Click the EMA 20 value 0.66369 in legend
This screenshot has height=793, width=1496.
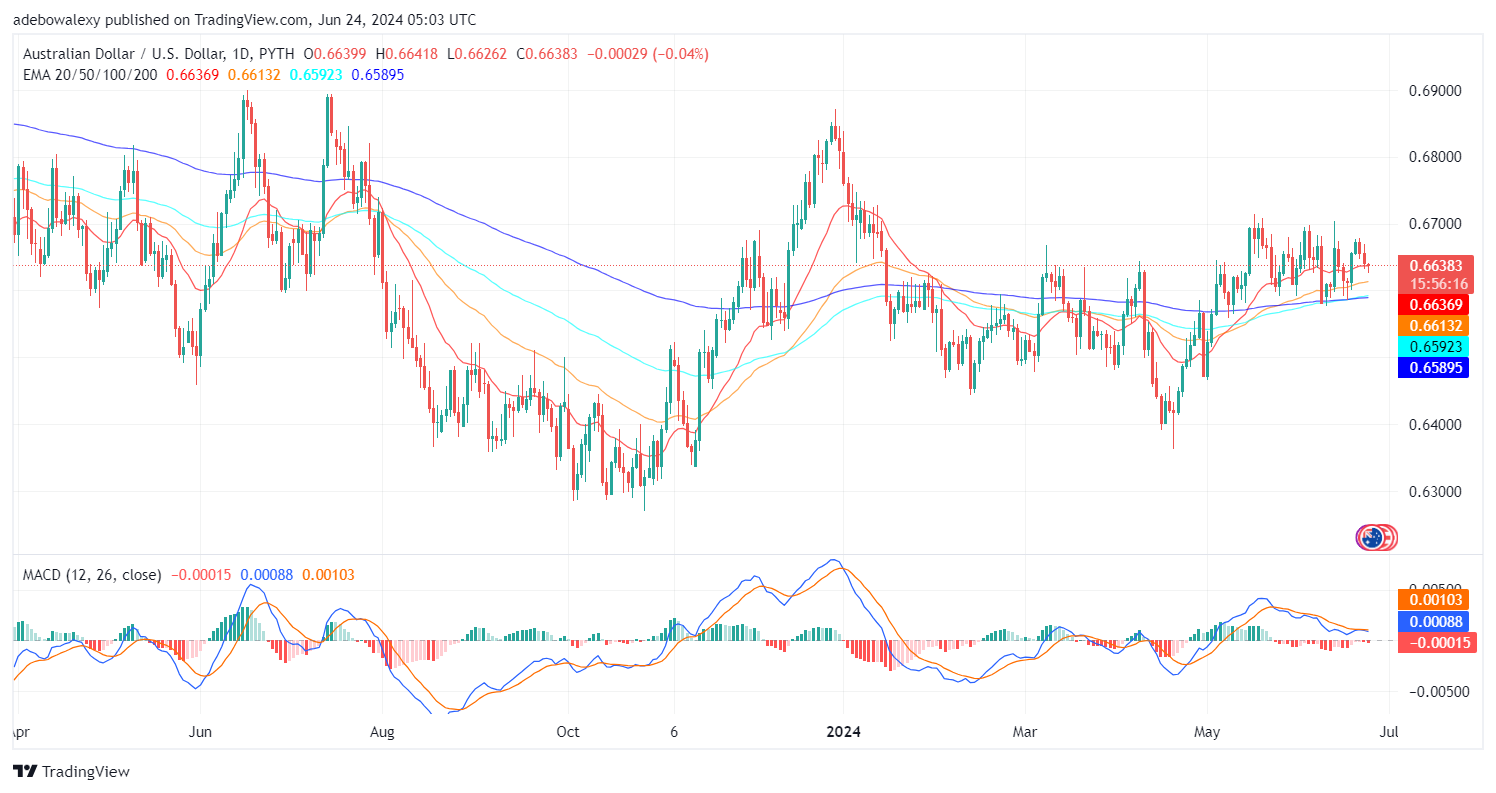[x=193, y=74]
